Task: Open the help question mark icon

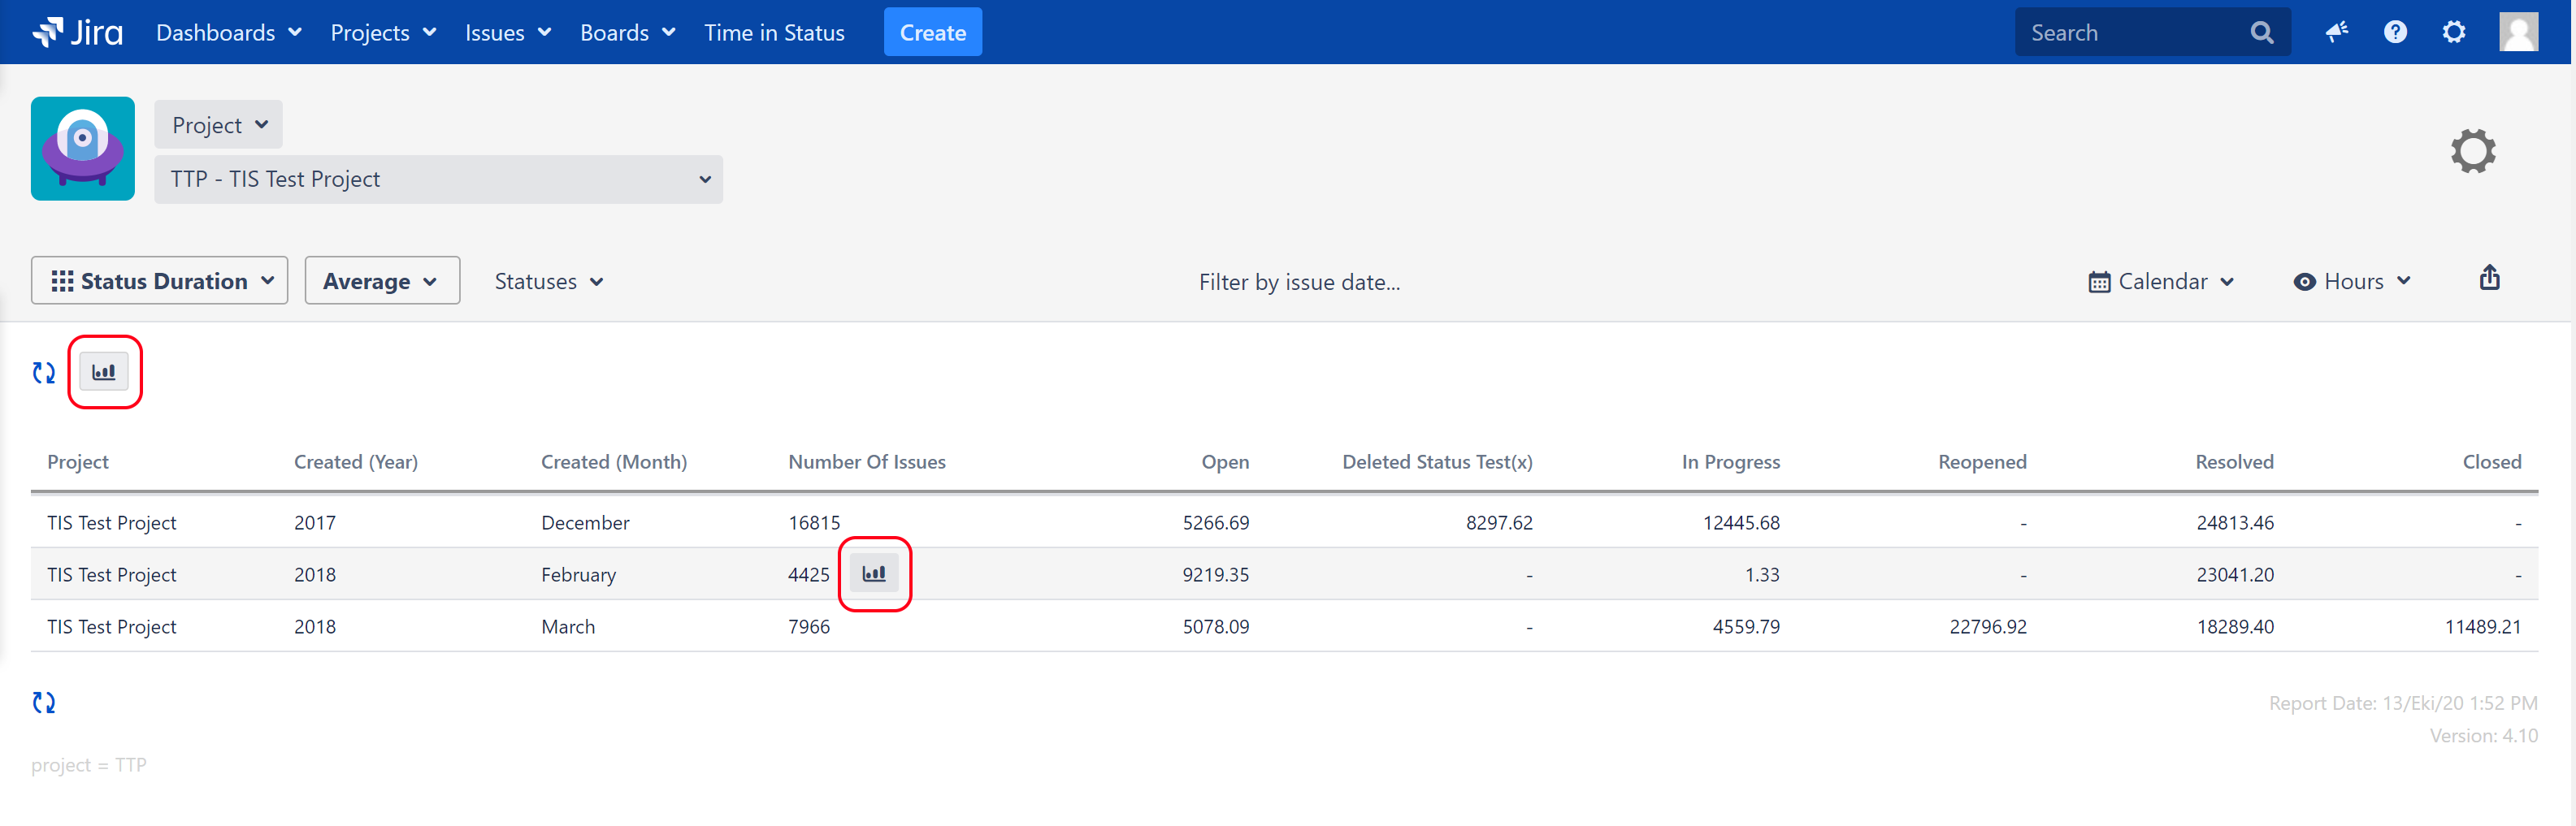Action: 2394,33
